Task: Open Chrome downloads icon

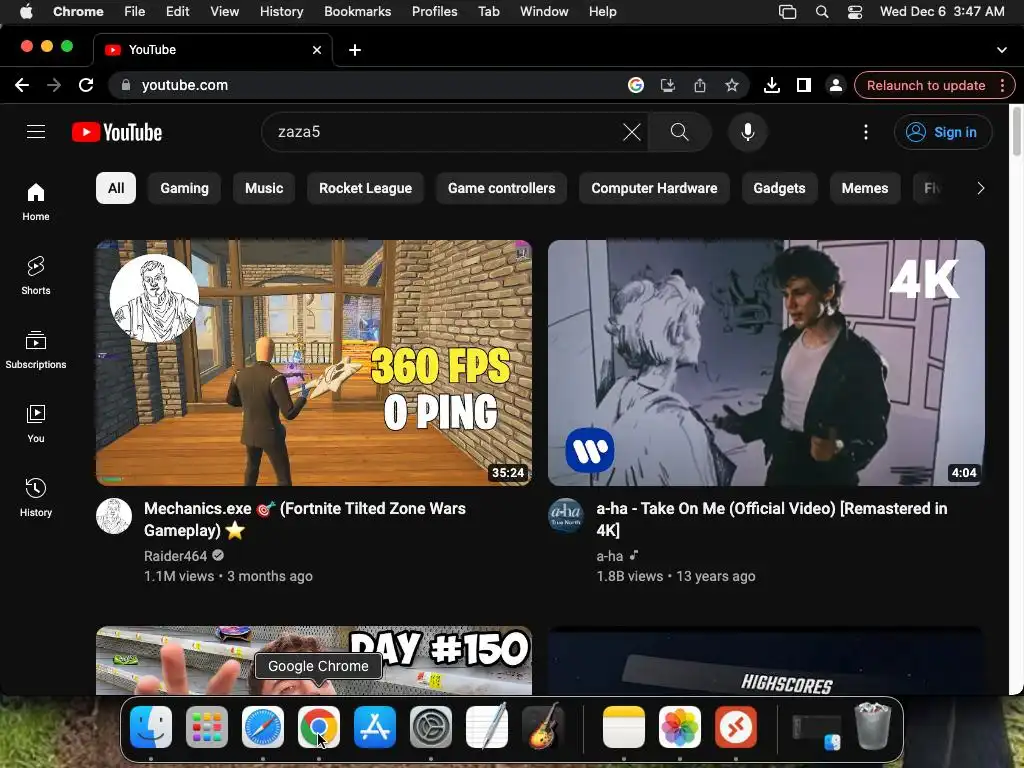Action: click(772, 85)
